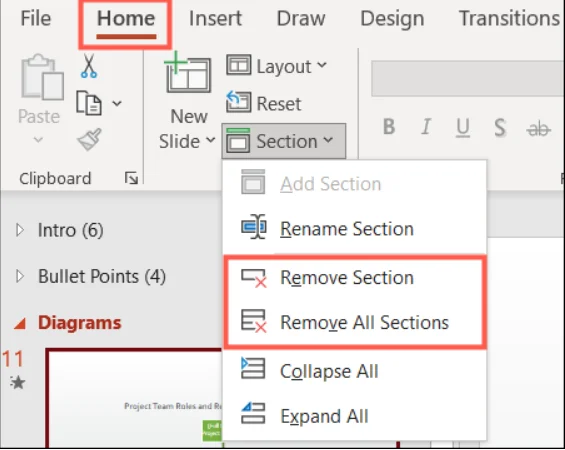Click Collapse All in Section menu
The image size is (565, 450).
tap(355, 371)
